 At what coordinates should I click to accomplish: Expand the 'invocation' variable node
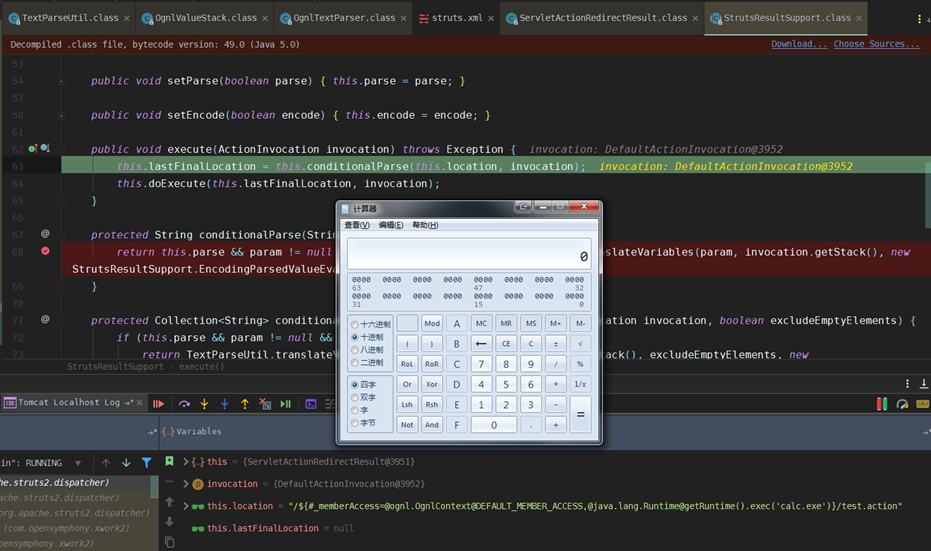185,484
